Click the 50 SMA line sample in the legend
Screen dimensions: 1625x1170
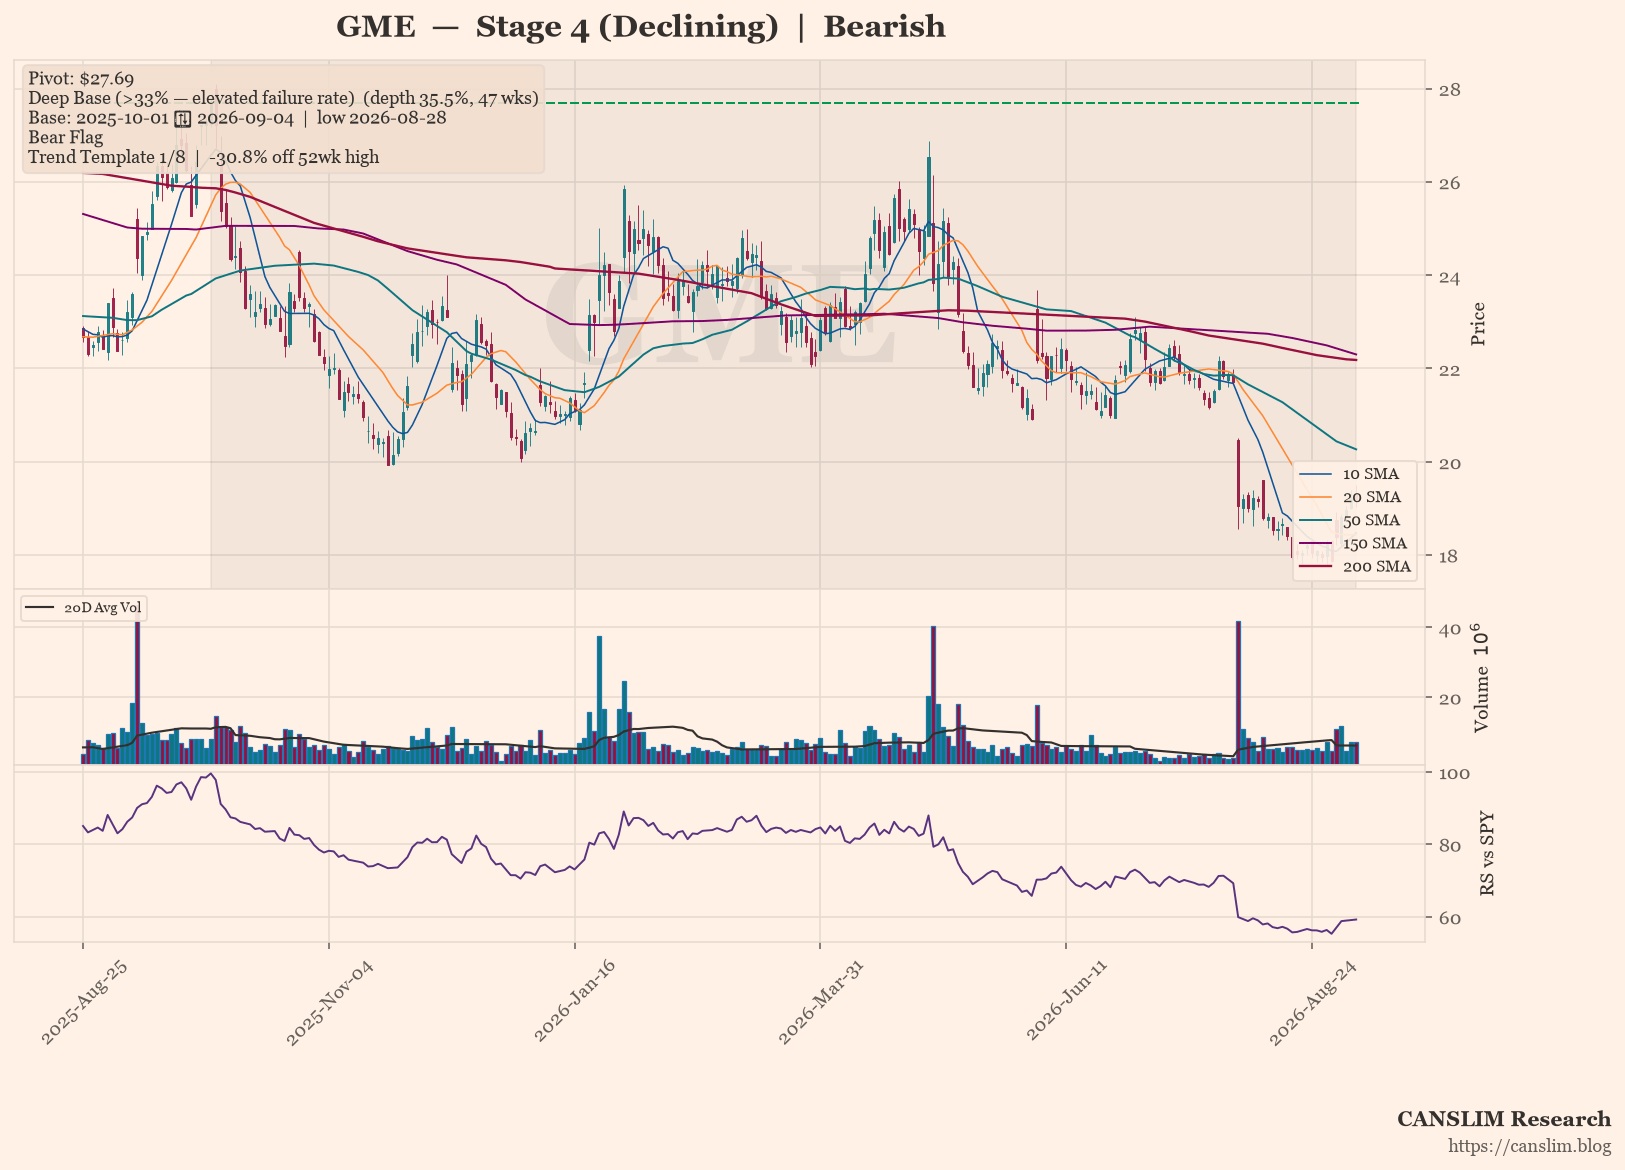click(1315, 520)
